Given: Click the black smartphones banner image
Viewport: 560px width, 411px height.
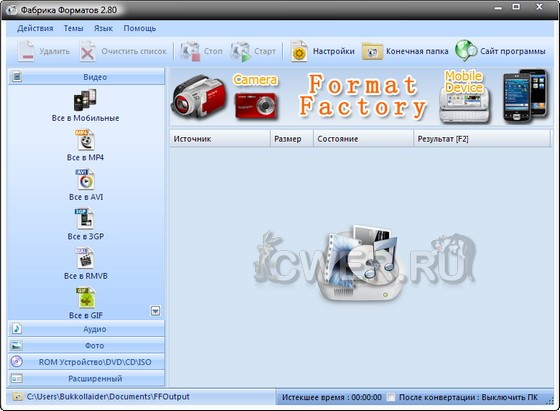Looking at the screenshot, I should pyautogui.click(x=525, y=96).
